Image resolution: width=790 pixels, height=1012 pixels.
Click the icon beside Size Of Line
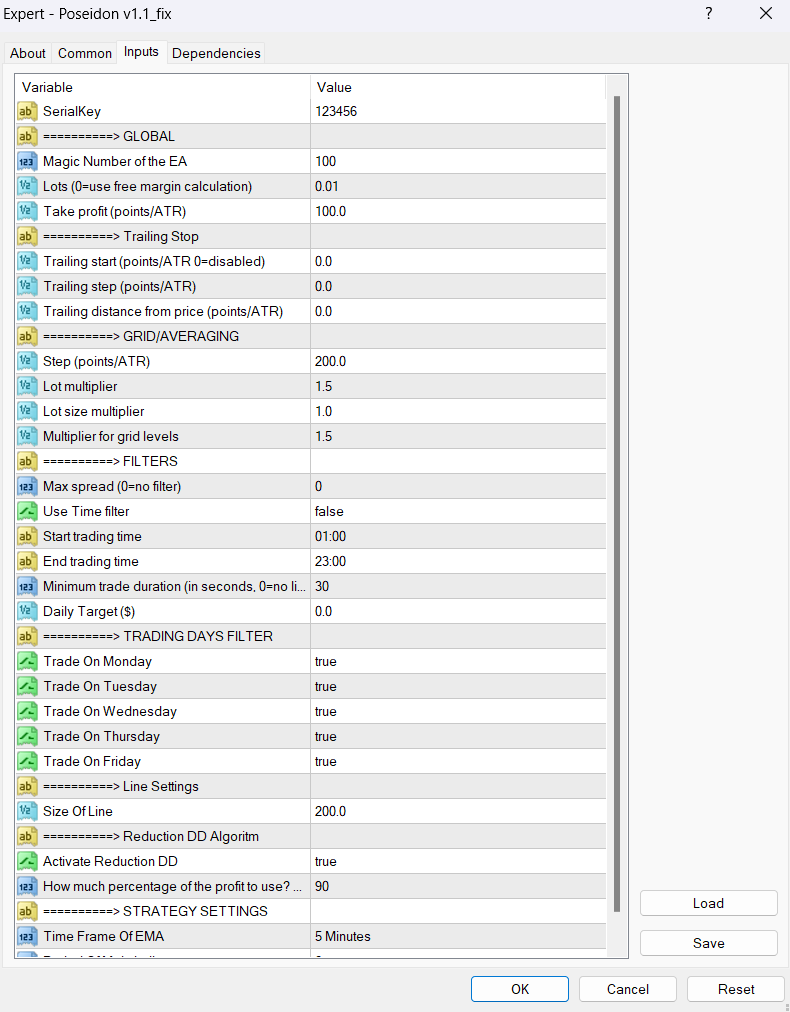pos(28,811)
